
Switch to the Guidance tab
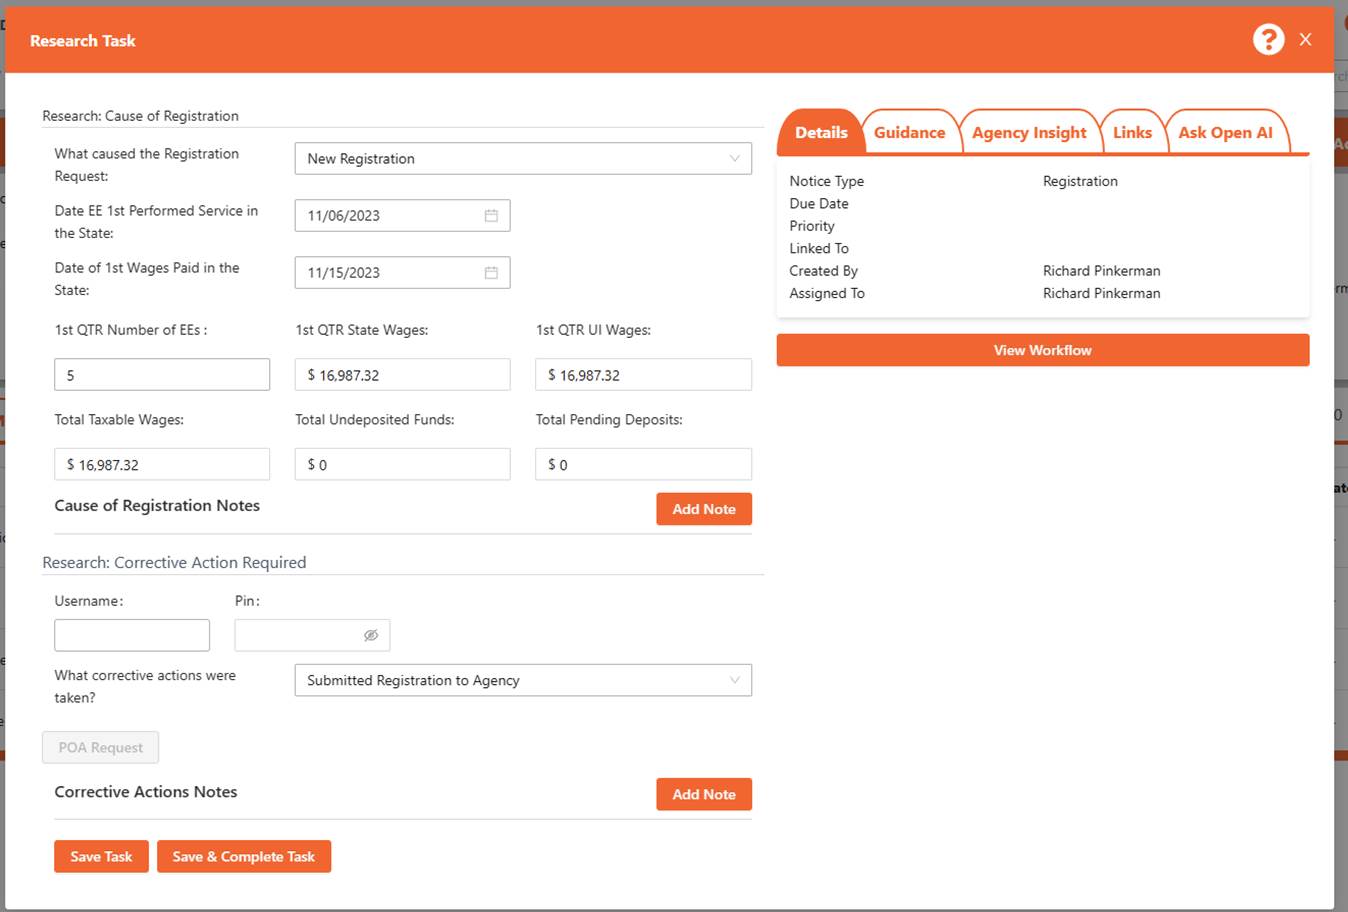(x=909, y=132)
